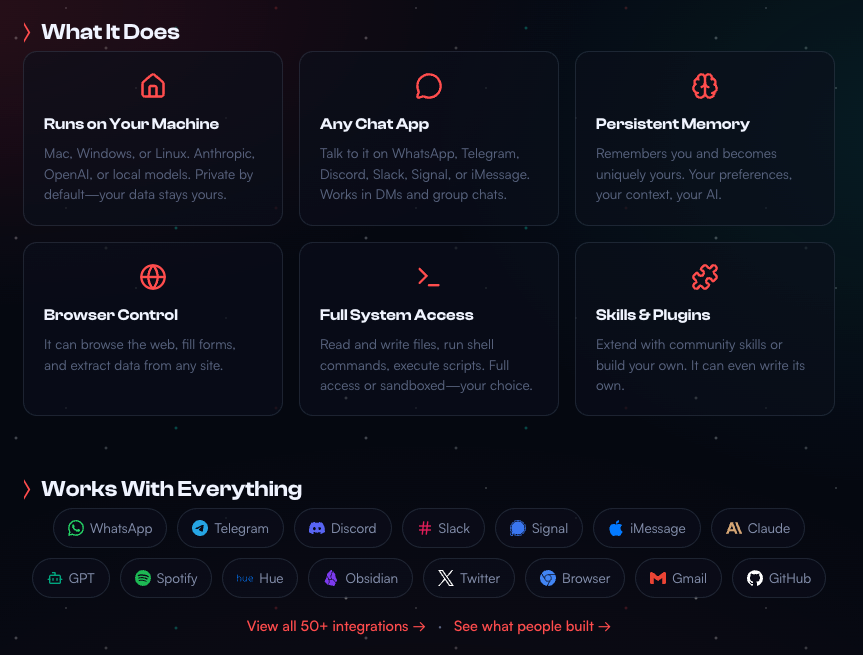Viewport: 863px width, 655px height.
Task: Select the Signal integration chip
Action: point(538,528)
